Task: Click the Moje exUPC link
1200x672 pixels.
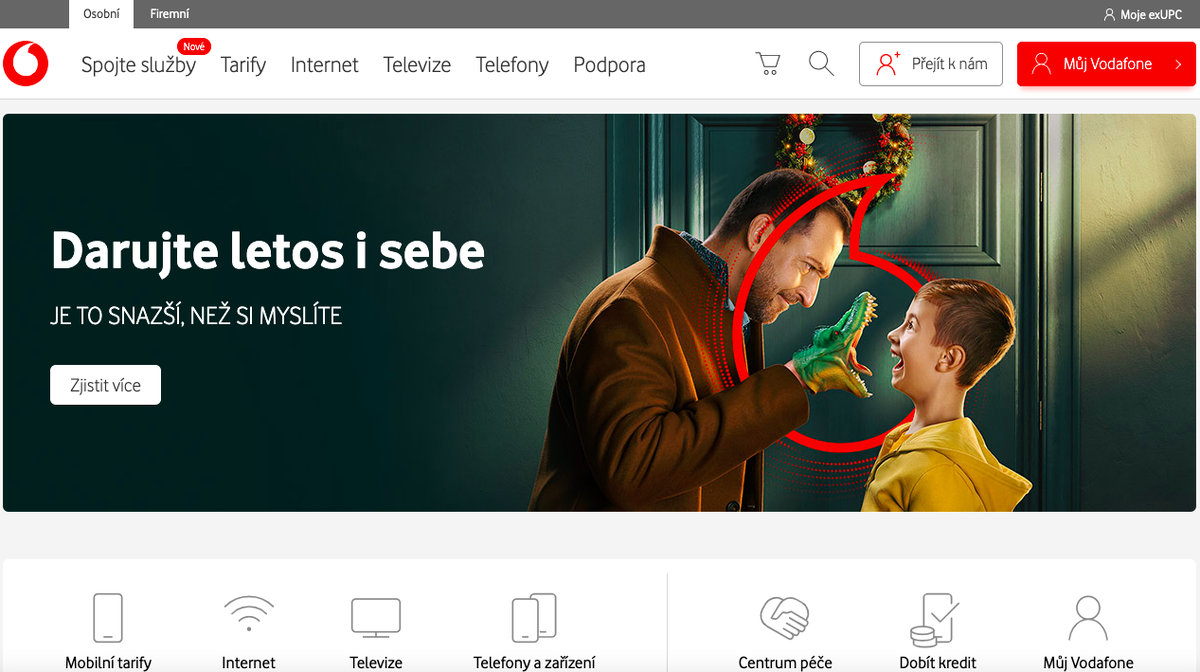Action: coord(1142,14)
